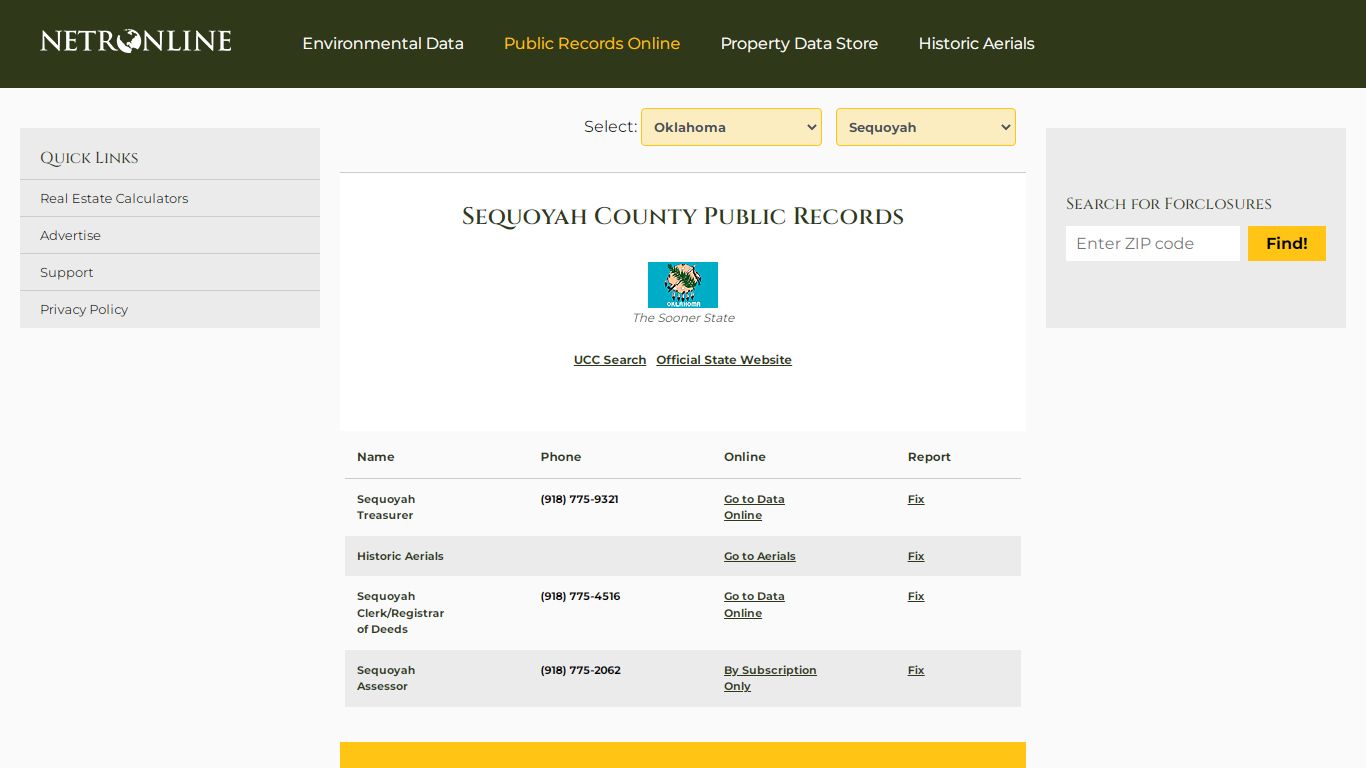Screen dimensions: 1366x768
Task: Open the UCC Search link
Action: click(x=610, y=360)
